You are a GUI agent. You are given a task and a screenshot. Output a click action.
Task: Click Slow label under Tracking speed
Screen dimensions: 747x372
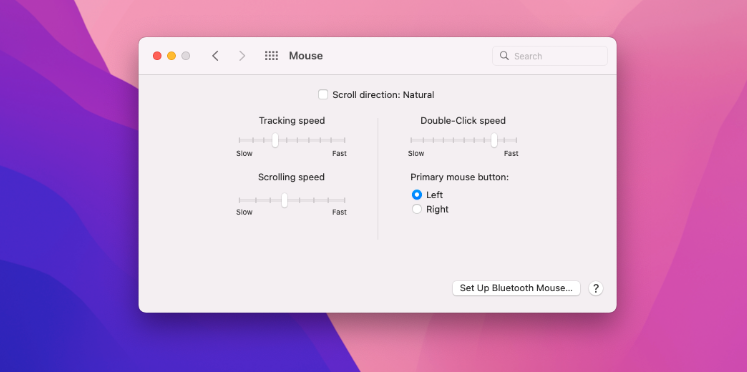[x=244, y=153]
